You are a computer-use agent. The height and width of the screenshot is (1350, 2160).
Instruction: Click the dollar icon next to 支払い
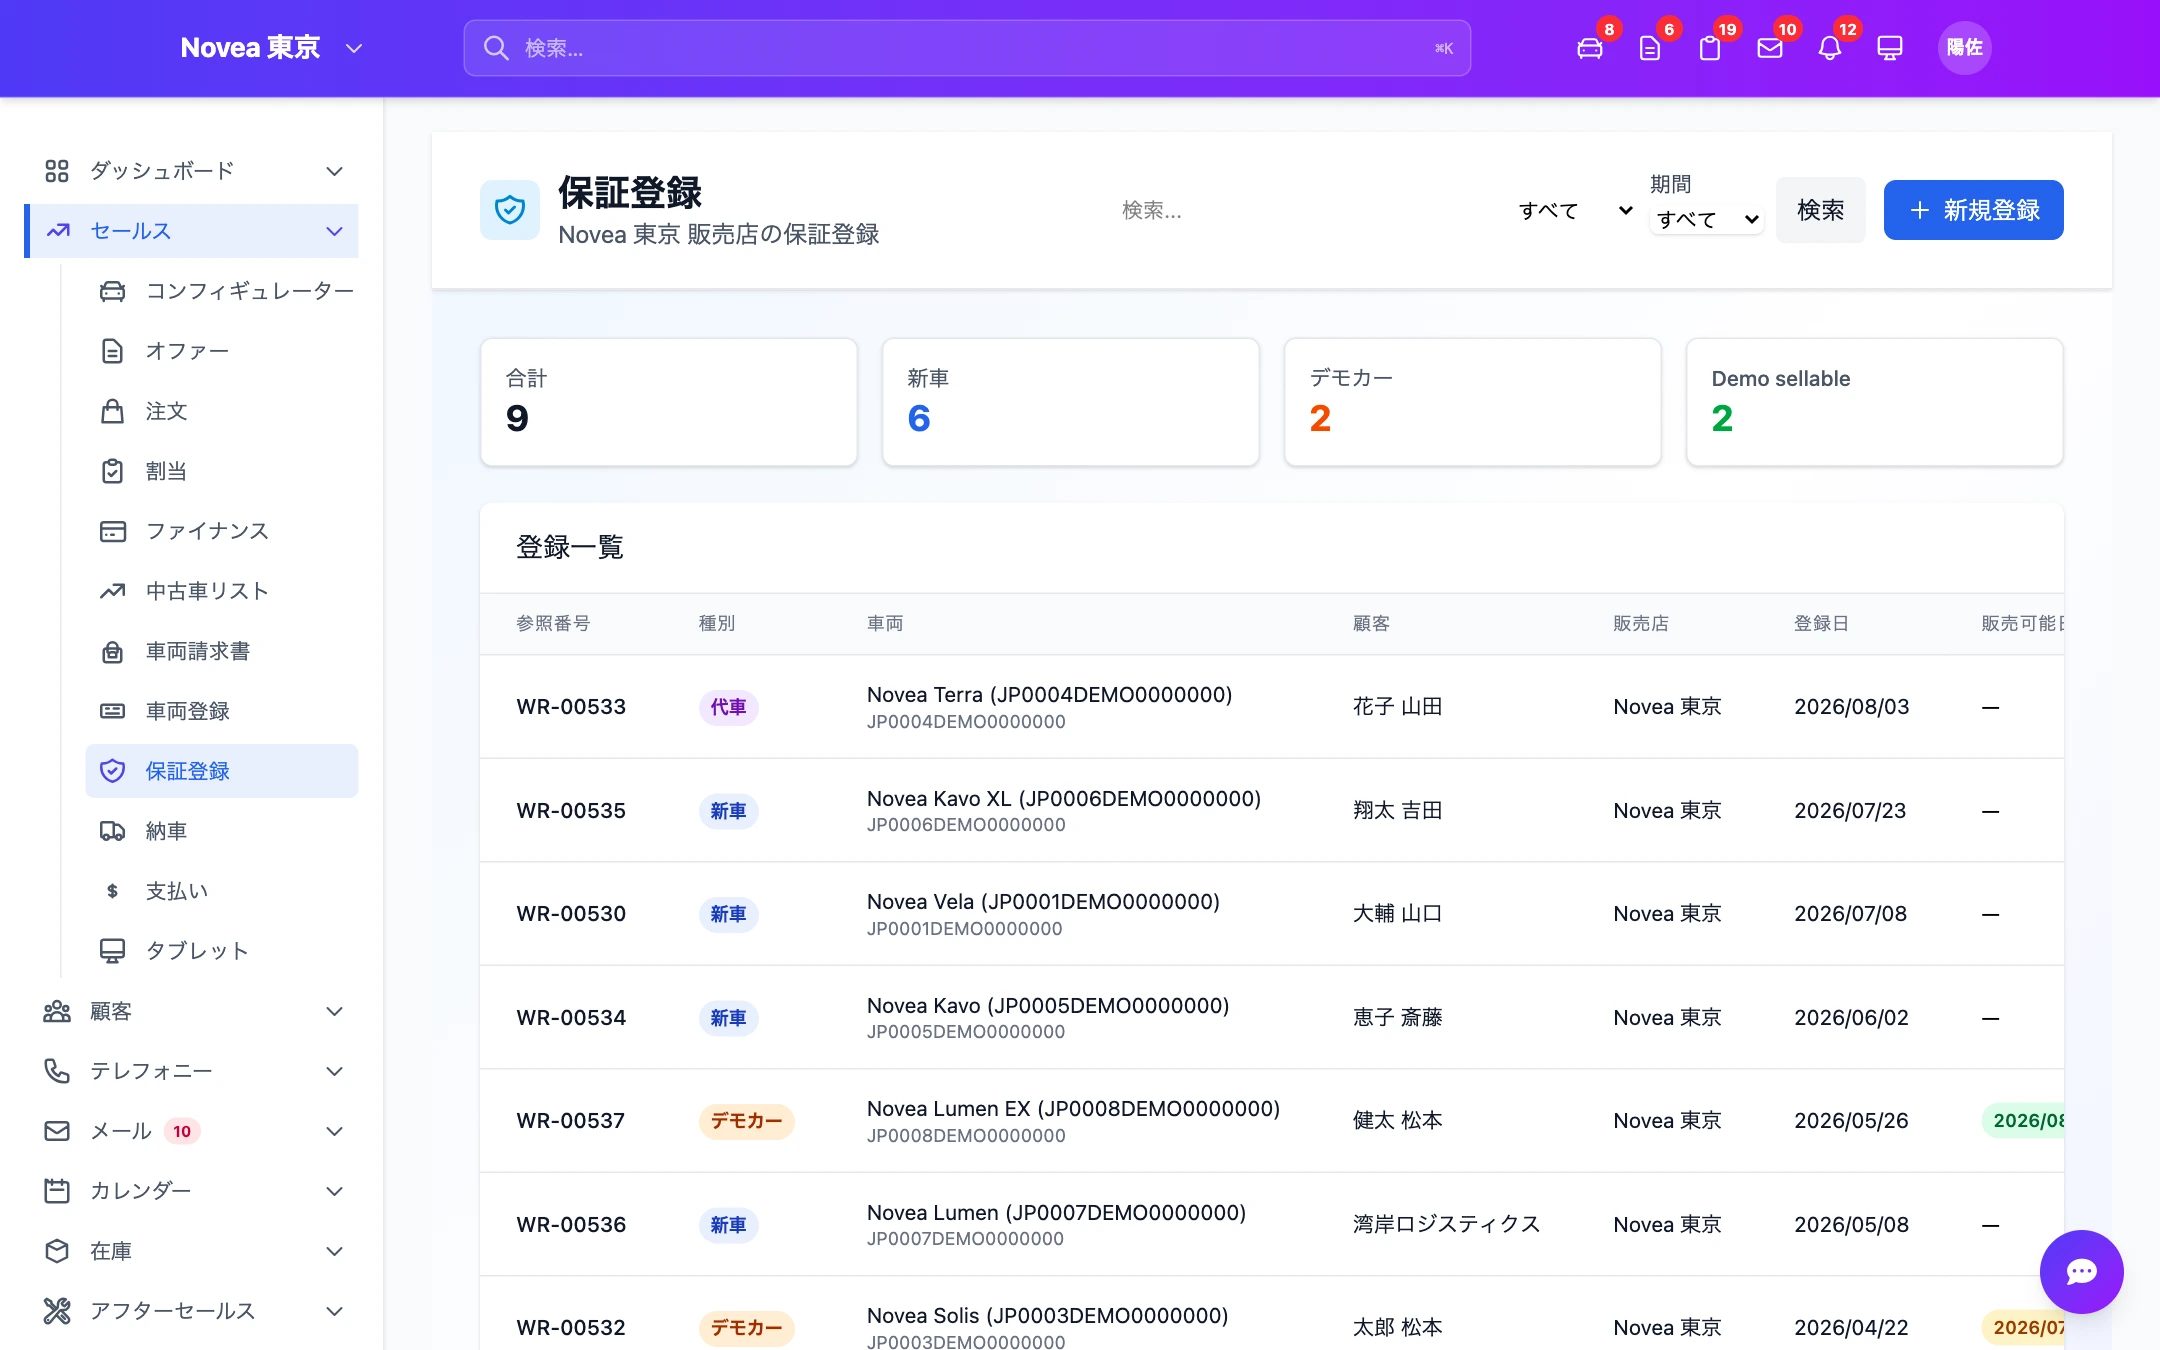tap(113, 891)
